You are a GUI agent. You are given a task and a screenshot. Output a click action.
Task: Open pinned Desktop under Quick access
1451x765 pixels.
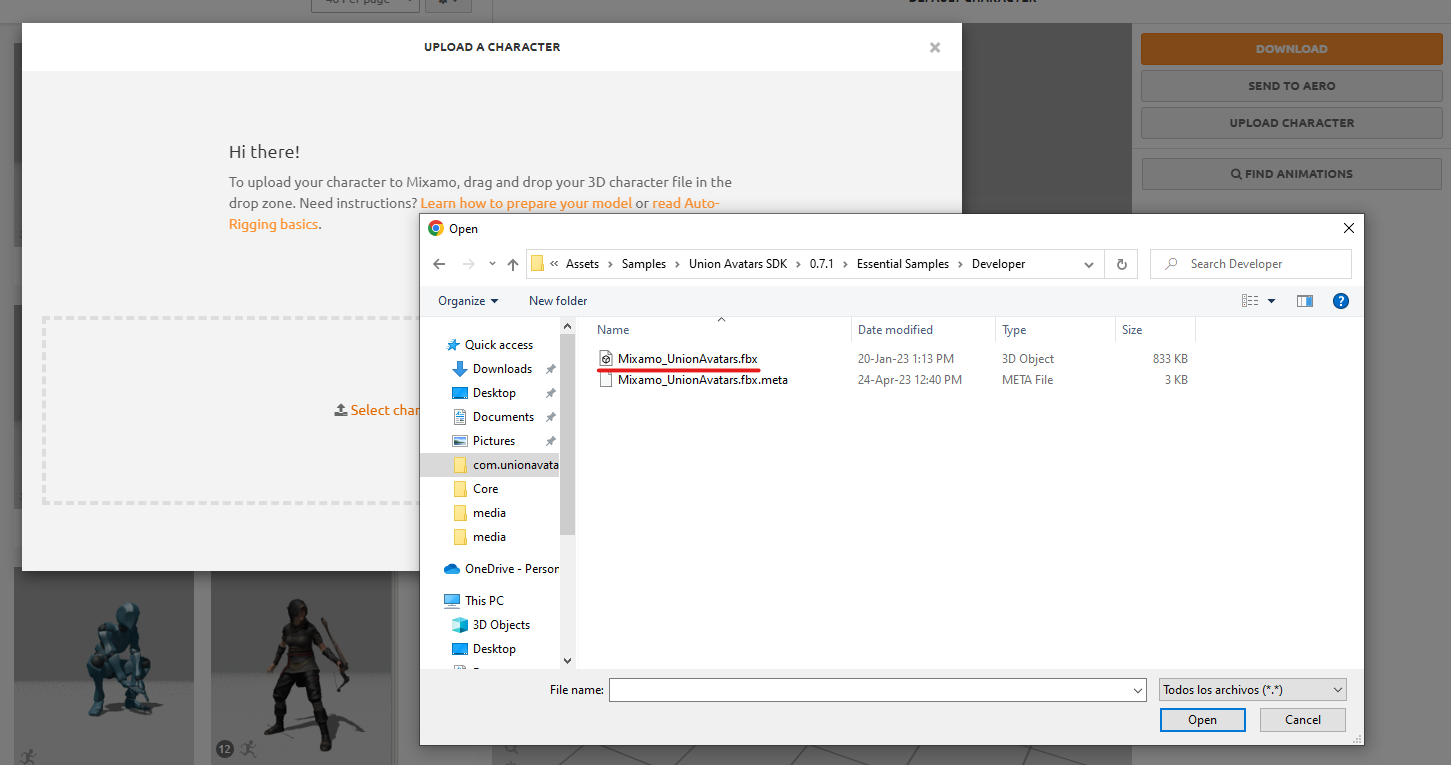click(494, 393)
